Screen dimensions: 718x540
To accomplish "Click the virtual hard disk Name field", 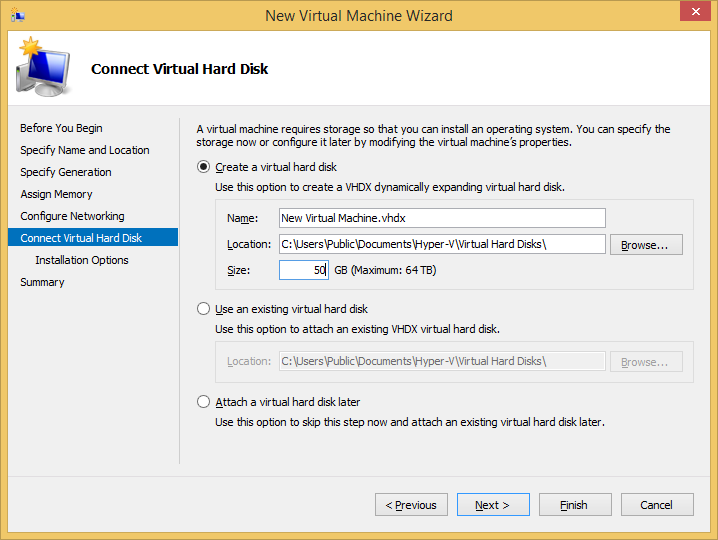I will point(441,218).
